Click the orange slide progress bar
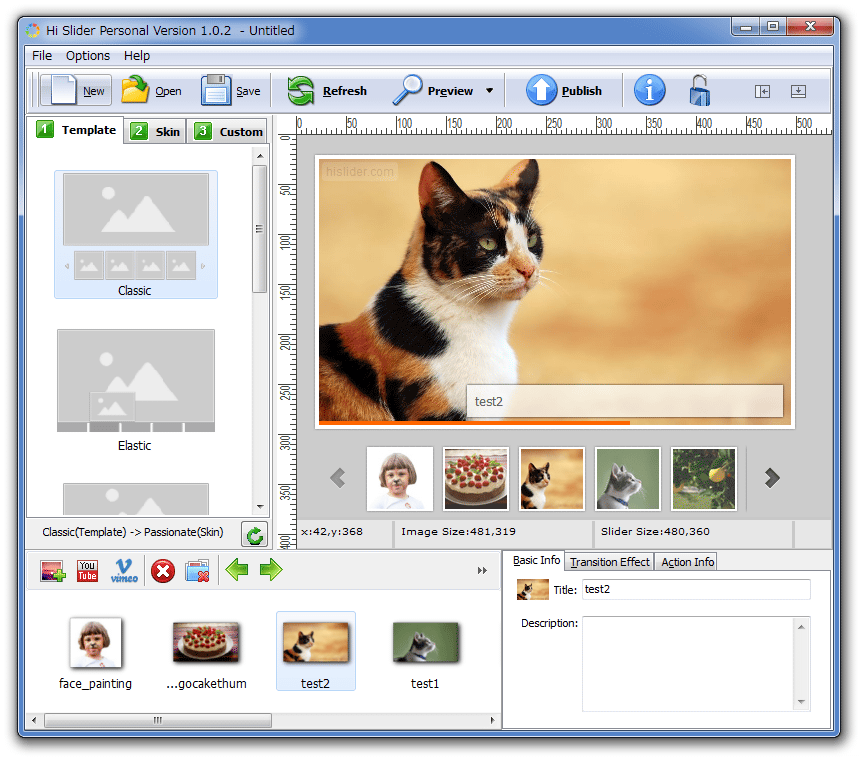 pyautogui.click(x=474, y=423)
